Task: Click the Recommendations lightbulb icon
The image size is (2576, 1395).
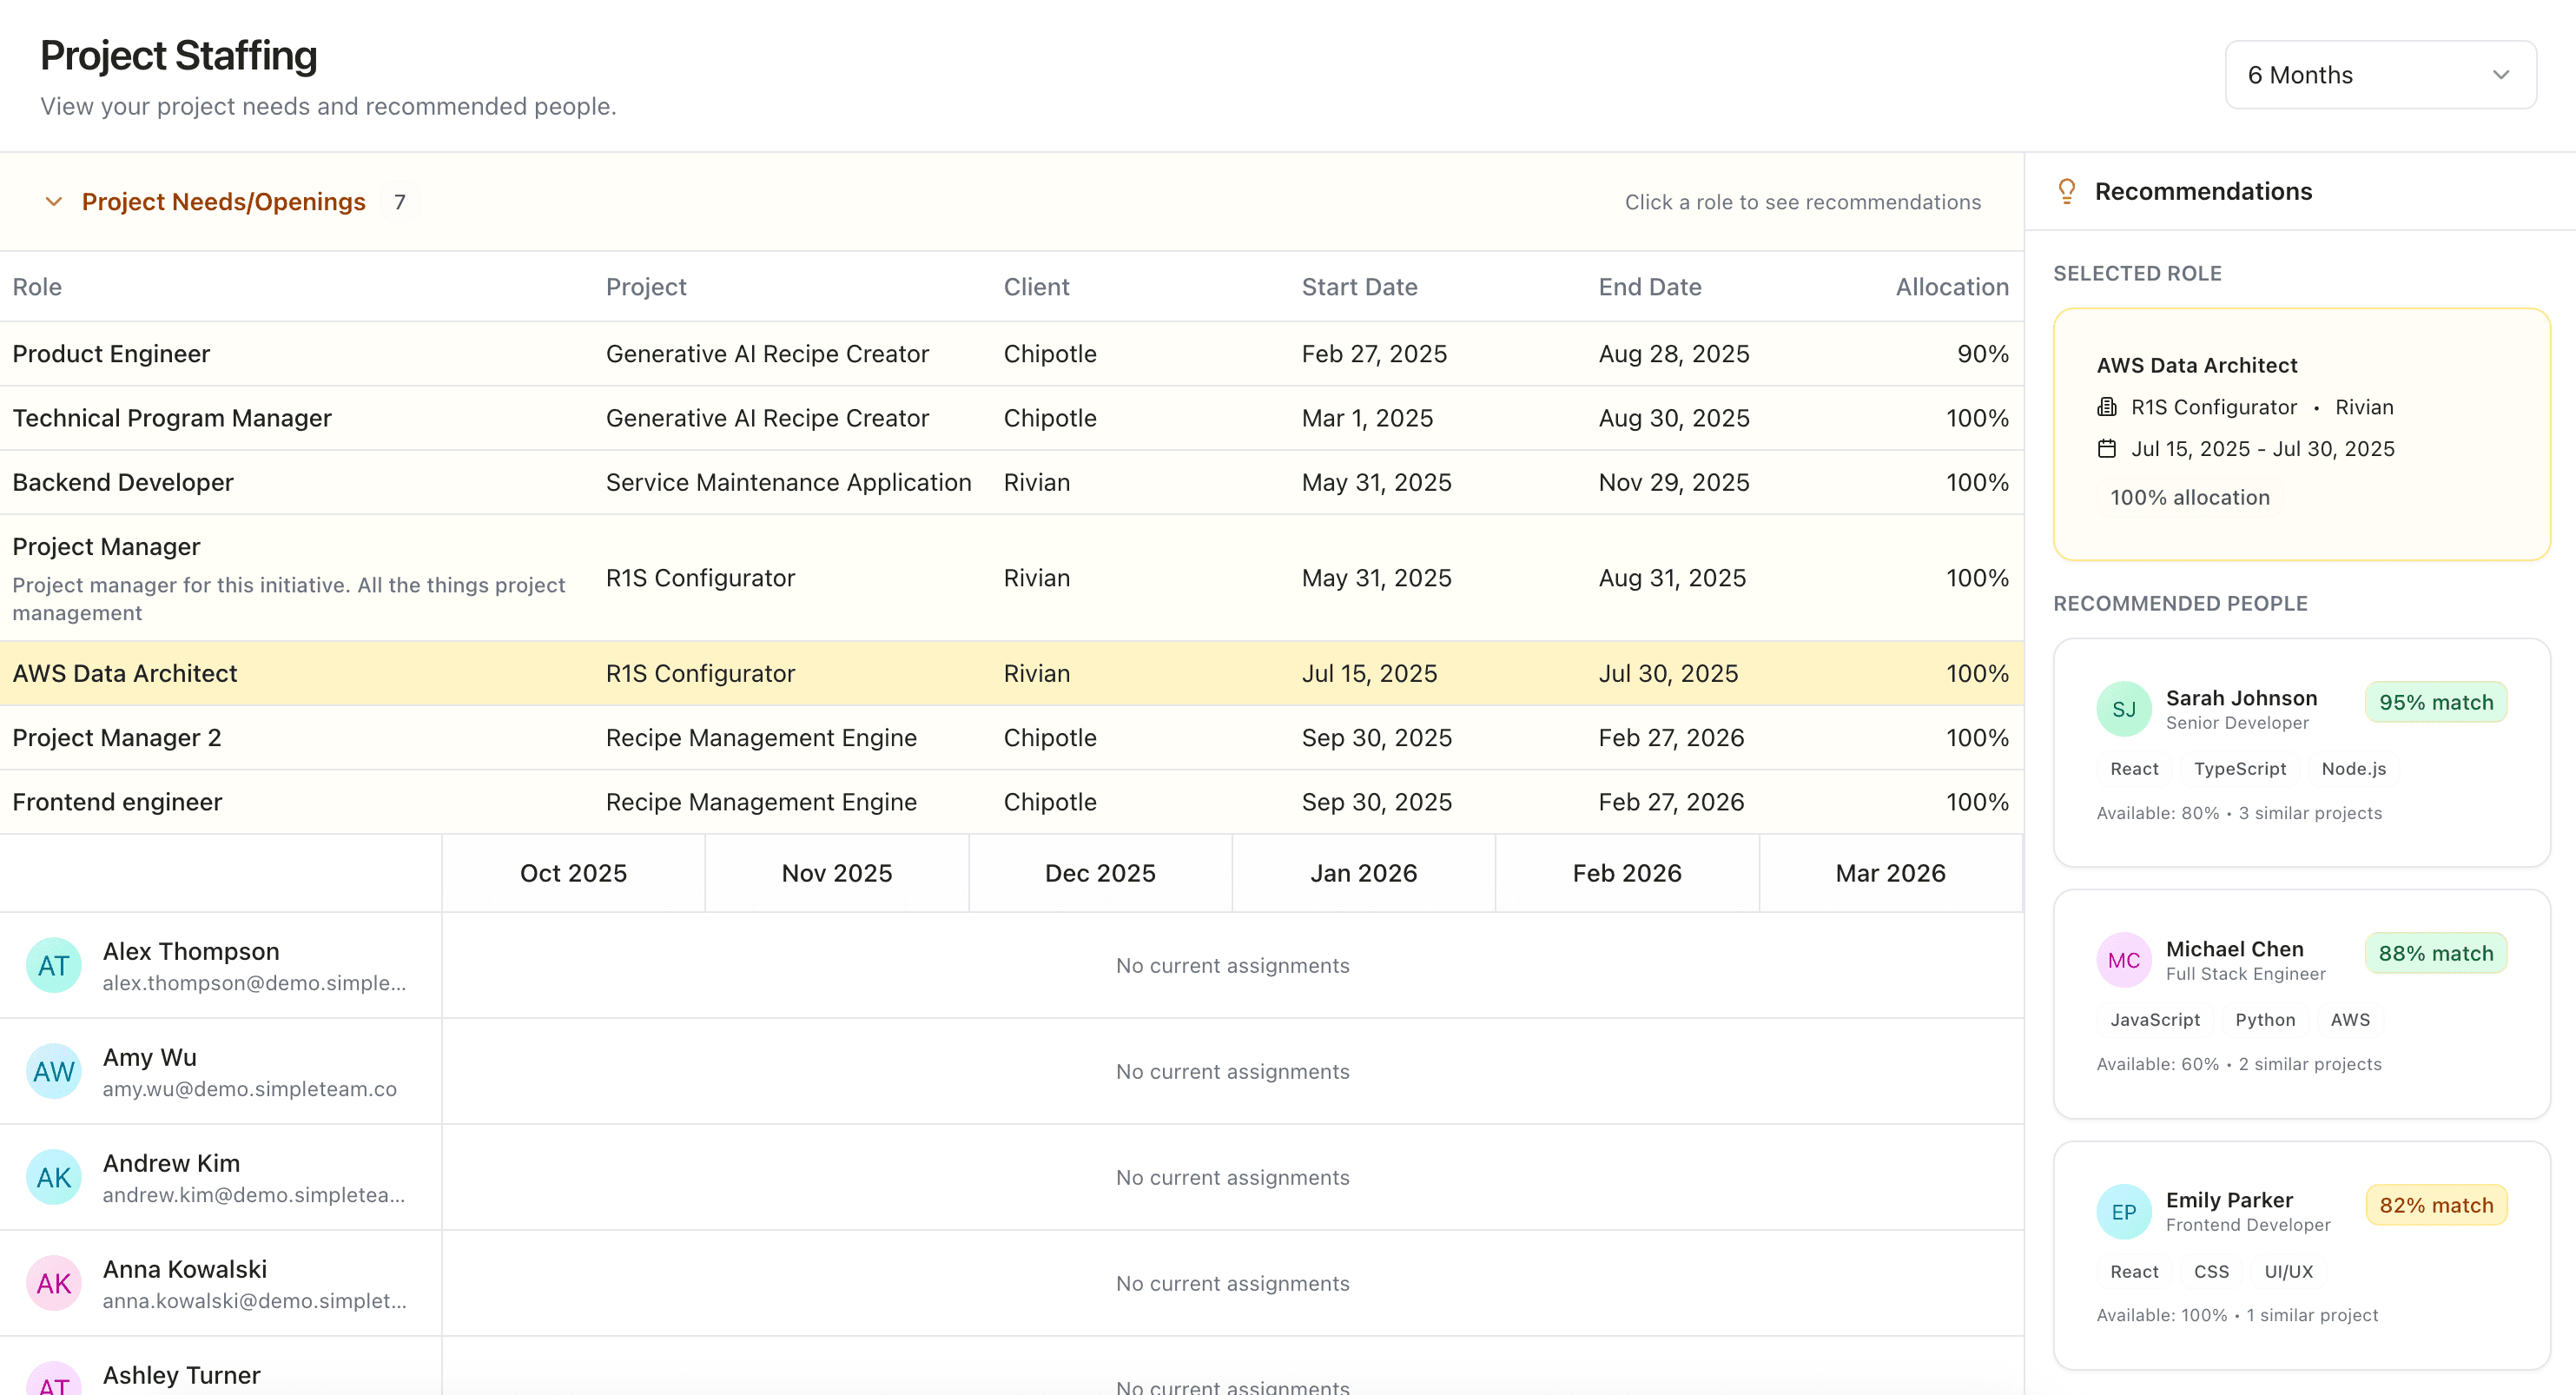Action: click(x=2066, y=191)
